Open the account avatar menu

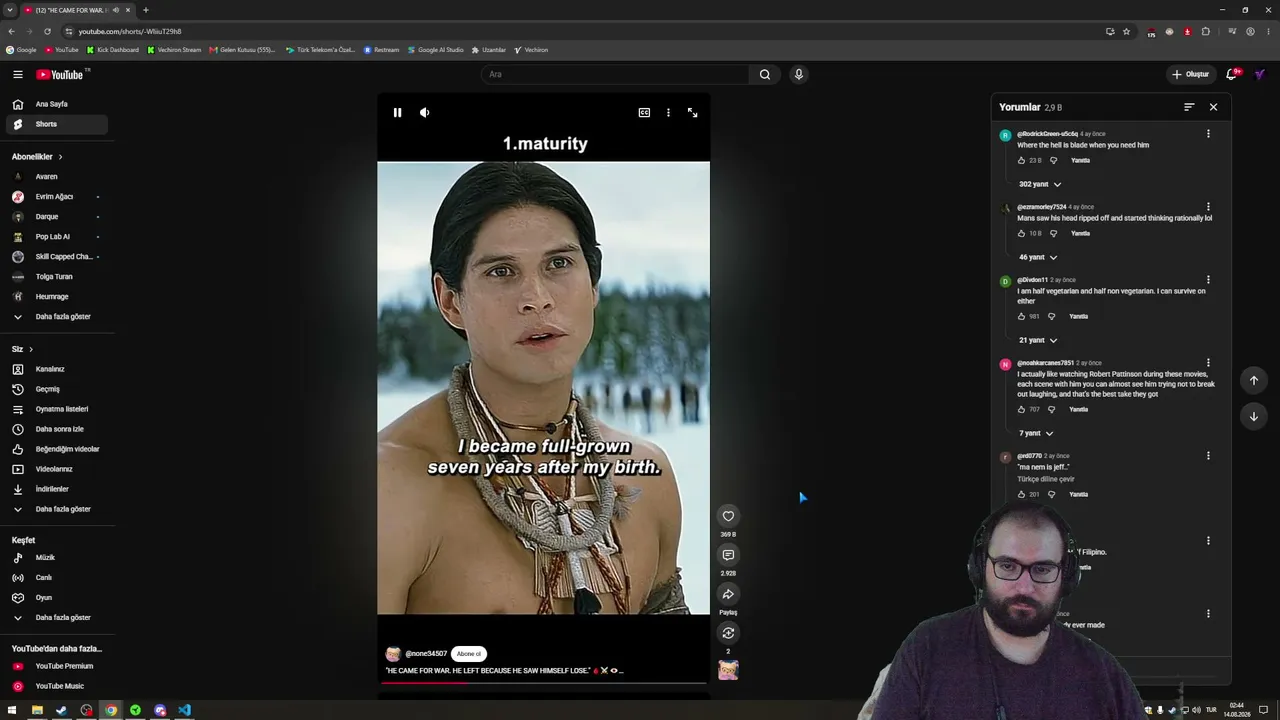pos(1260,74)
